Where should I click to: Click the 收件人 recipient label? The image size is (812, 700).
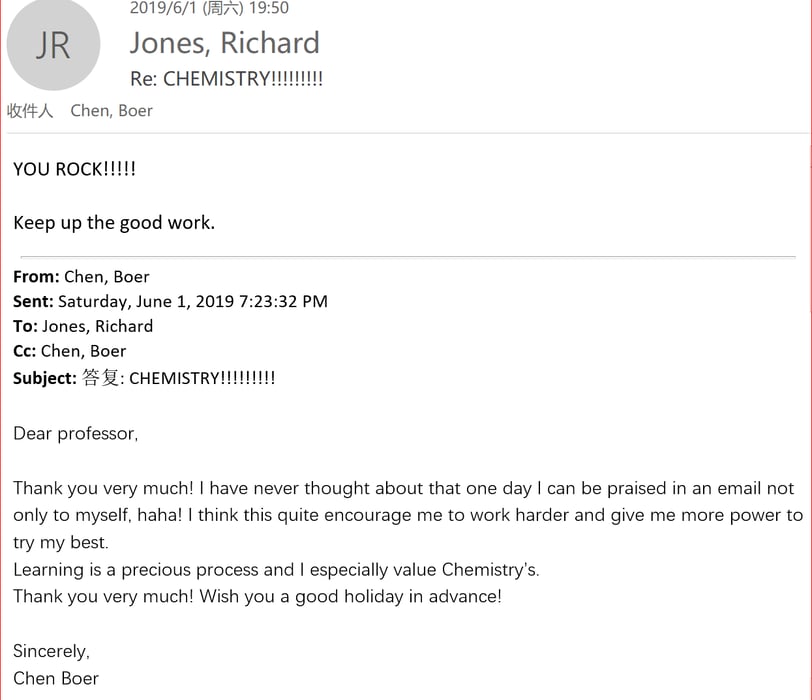point(30,111)
